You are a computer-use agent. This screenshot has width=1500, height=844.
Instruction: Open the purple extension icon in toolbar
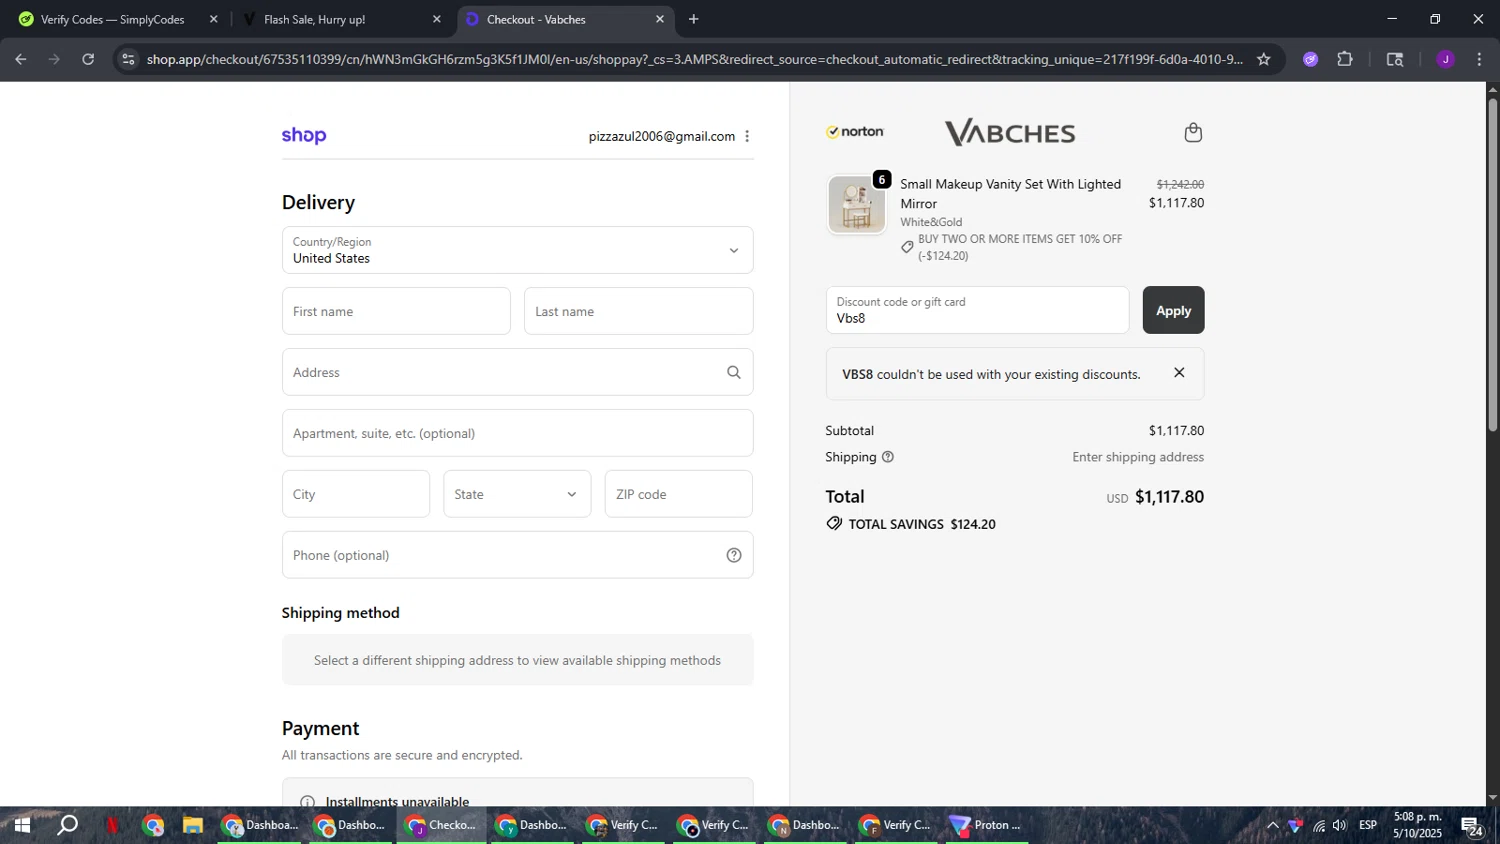pyautogui.click(x=1311, y=59)
